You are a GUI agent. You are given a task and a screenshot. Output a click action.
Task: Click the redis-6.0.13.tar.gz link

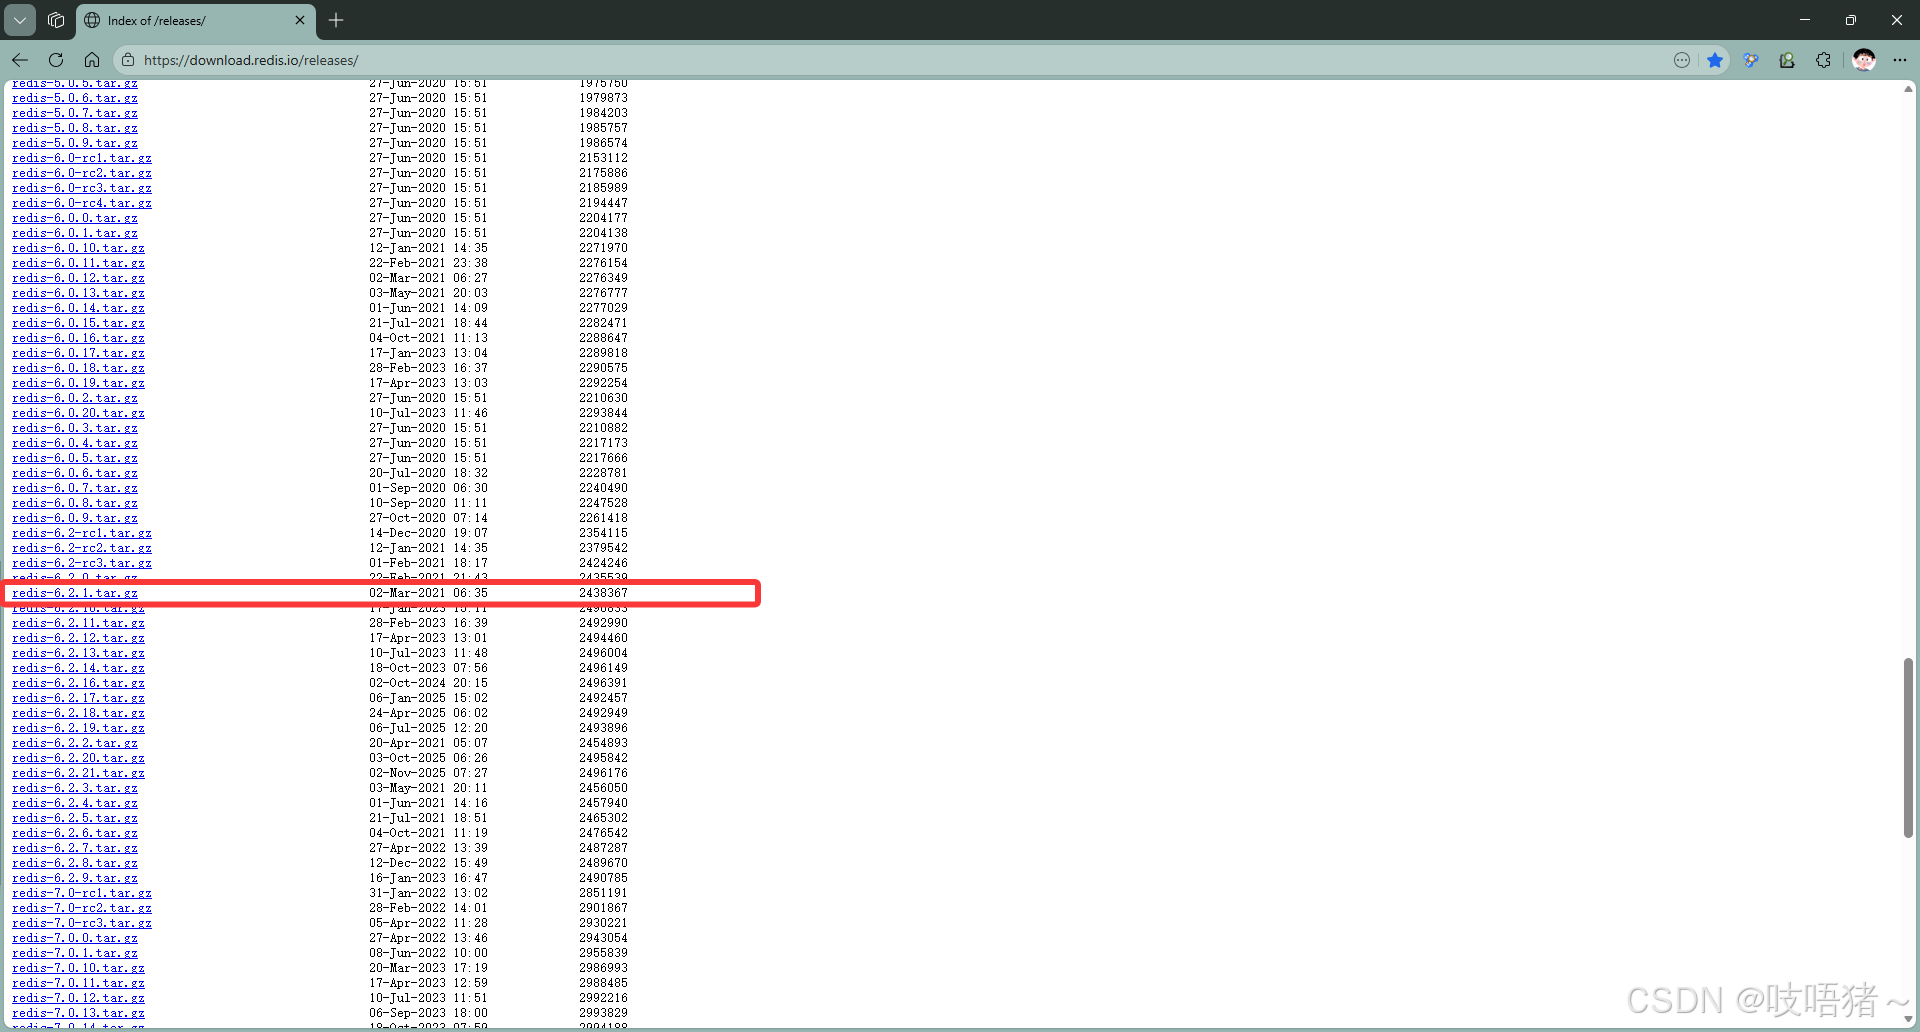78,293
